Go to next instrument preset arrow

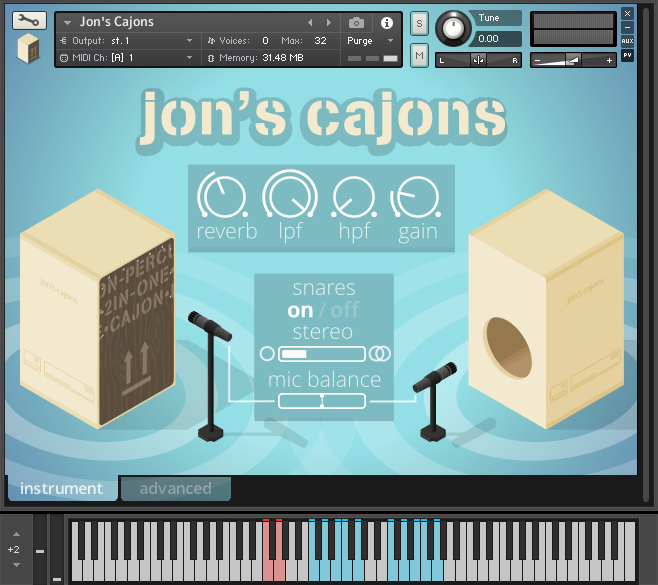[x=329, y=23]
